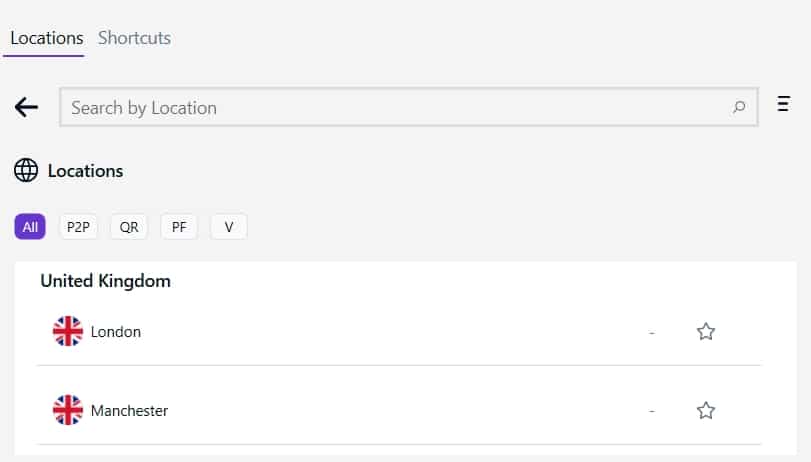811x462 pixels.
Task: Open the list menu icon beside search
Action: [784, 103]
